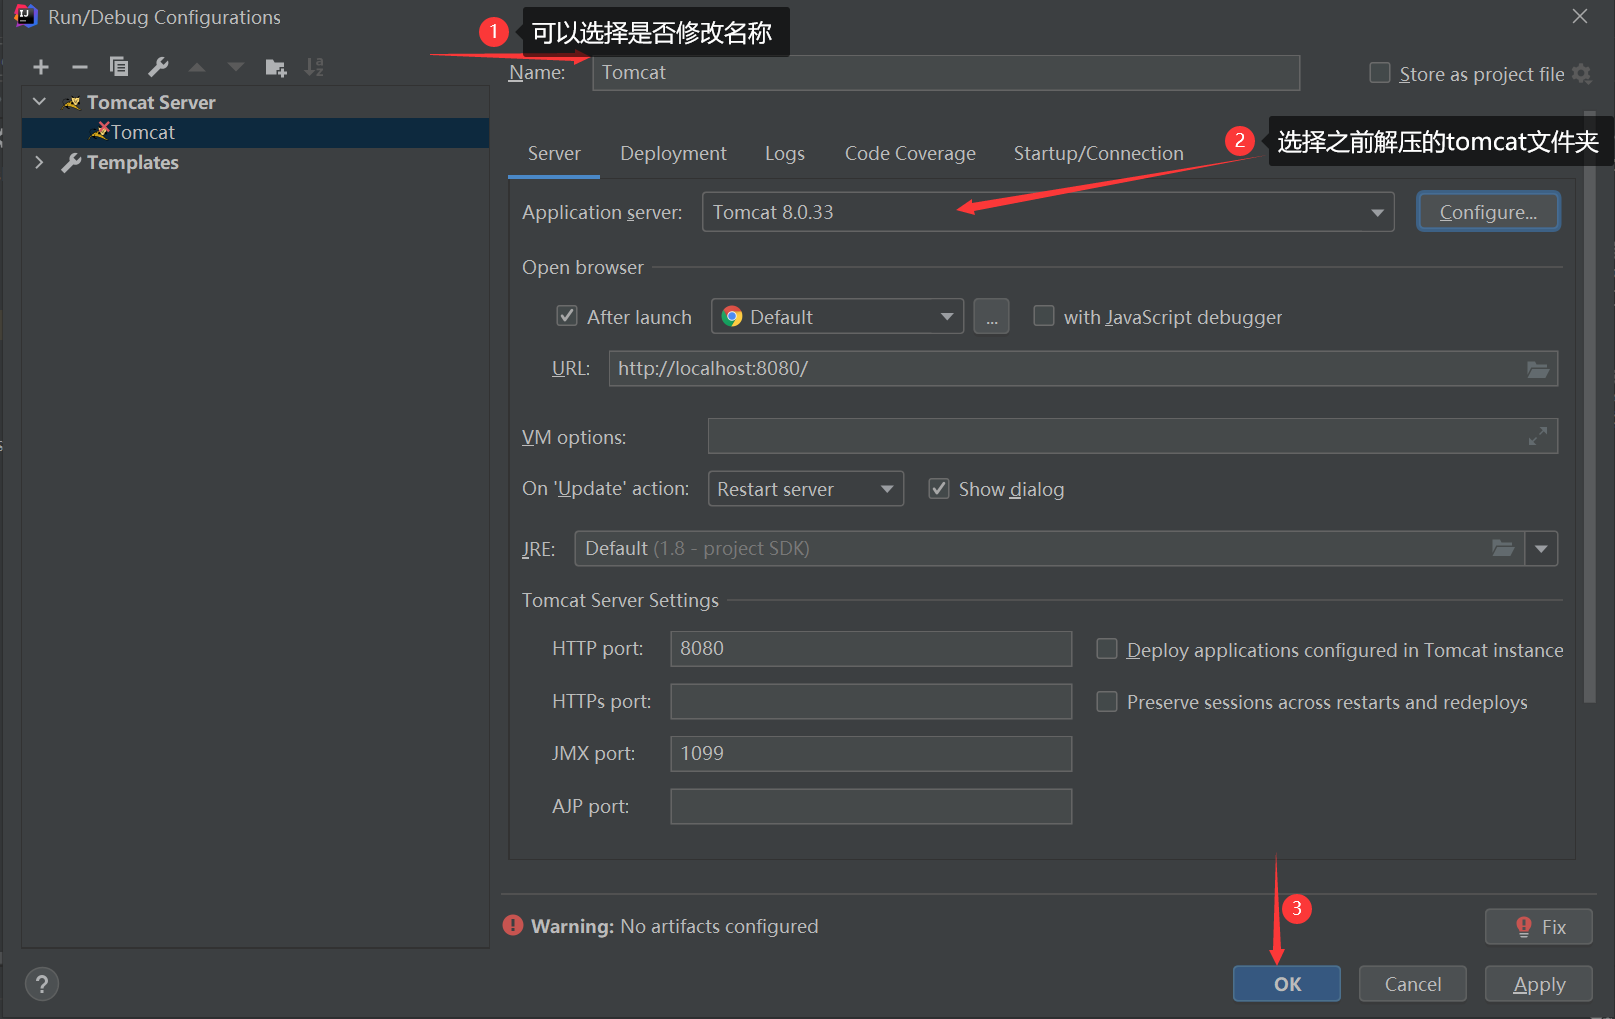Move configuration down arrow
The width and height of the screenshot is (1615, 1019).
tap(236, 67)
